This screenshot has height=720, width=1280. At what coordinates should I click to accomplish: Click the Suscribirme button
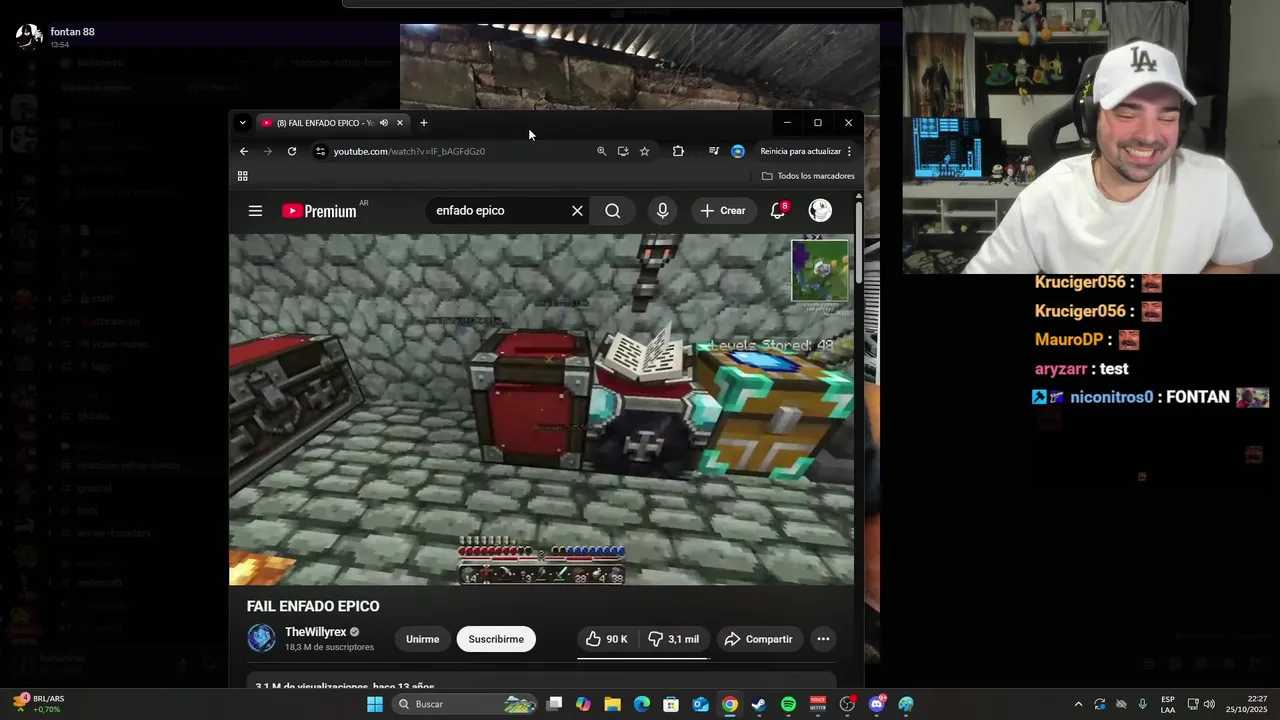(x=496, y=639)
